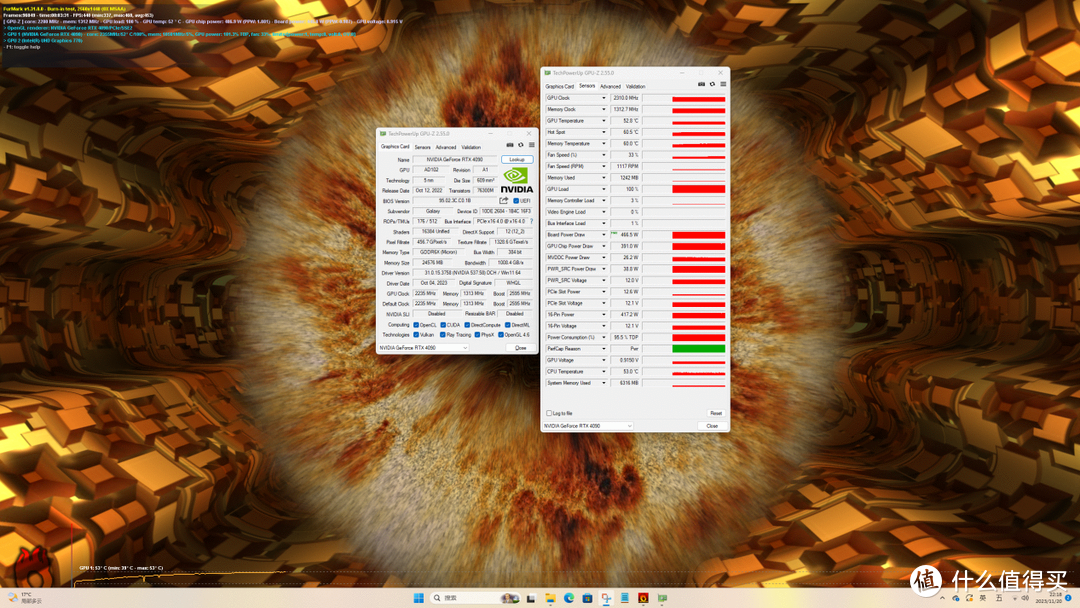Toggle the CUDA checkbox

(443, 325)
